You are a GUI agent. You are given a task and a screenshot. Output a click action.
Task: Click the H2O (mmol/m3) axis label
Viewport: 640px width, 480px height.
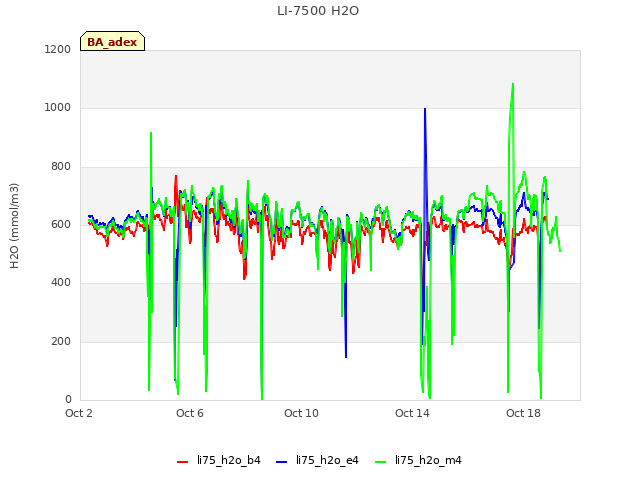[14, 226]
